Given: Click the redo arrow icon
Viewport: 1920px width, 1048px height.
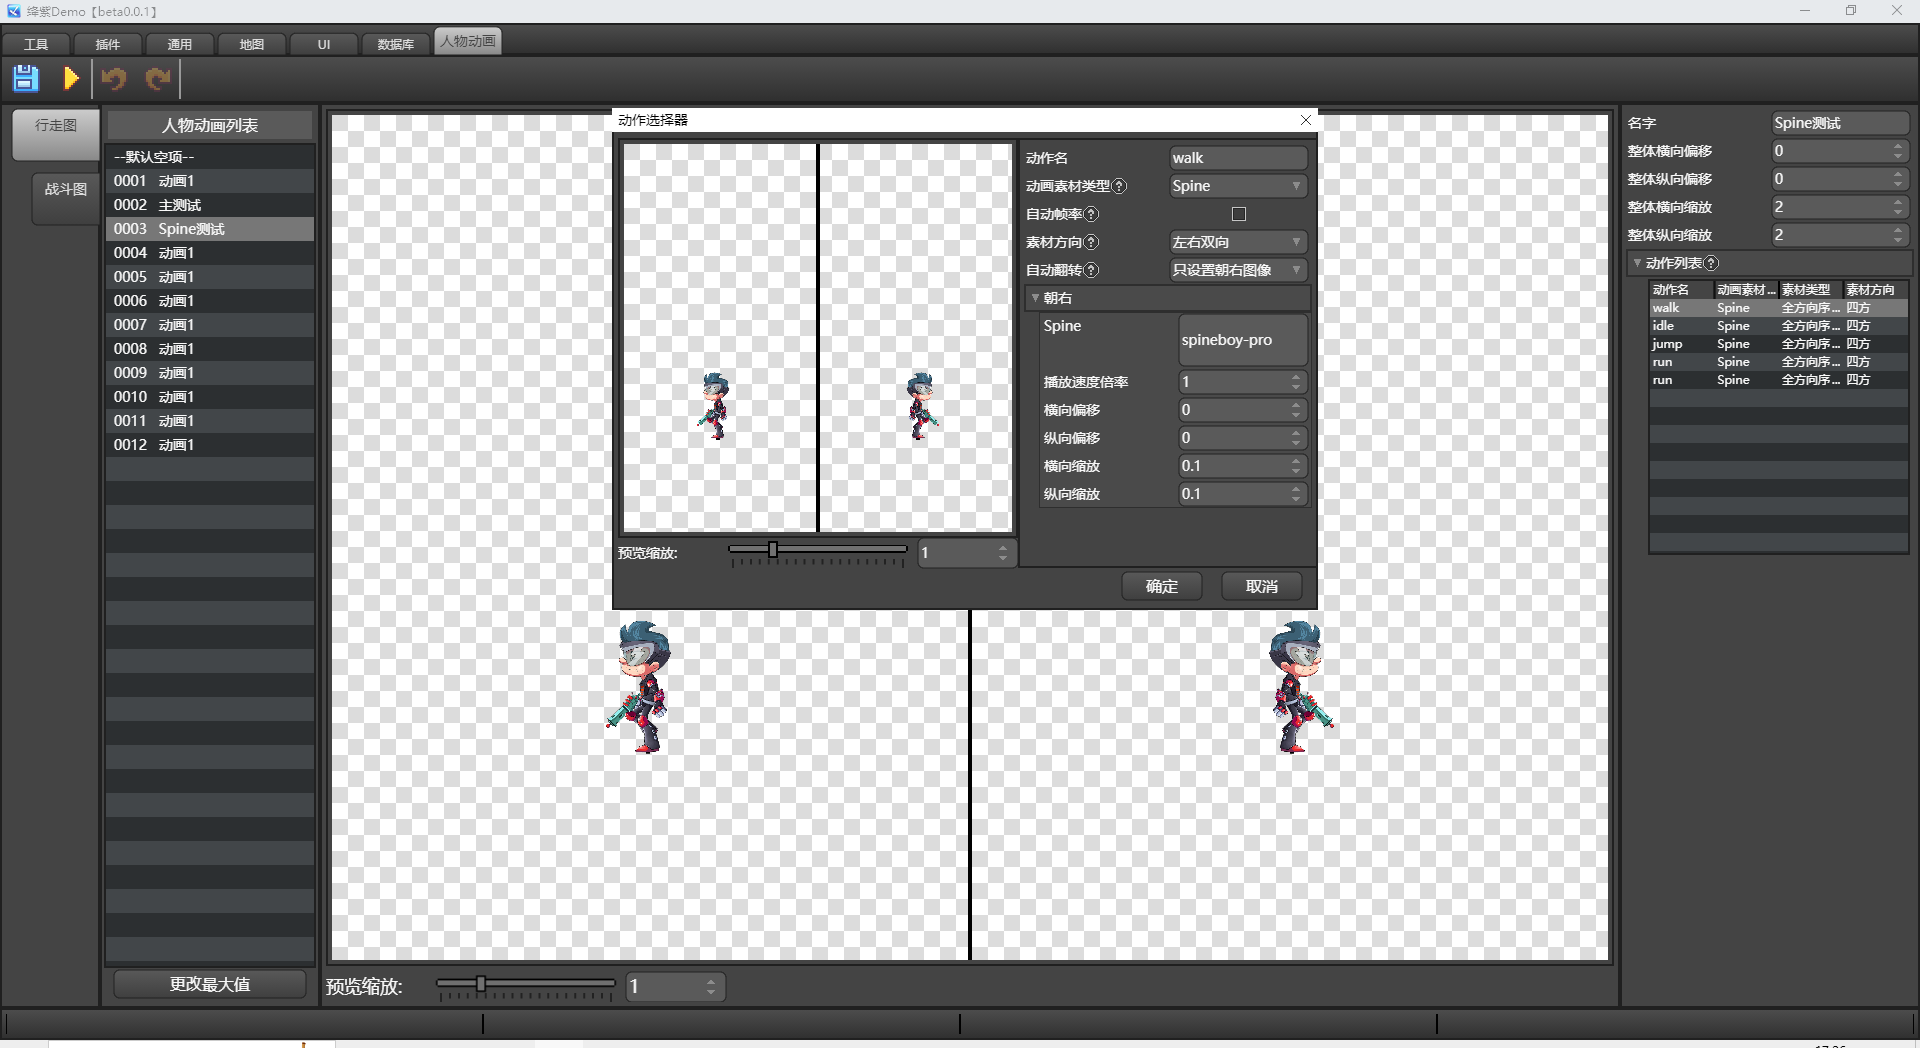Looking at the screenshot, I should (157, 78).
